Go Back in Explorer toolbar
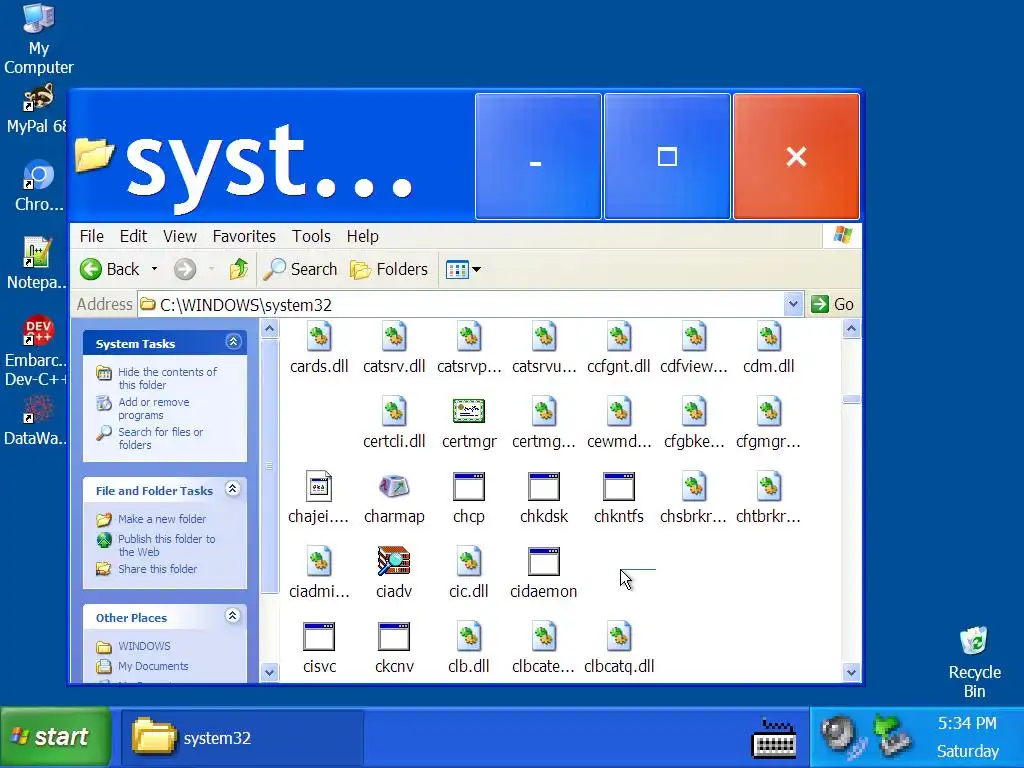The height and width of the screenshot is (768, 1024). click(x=110, y=269)
